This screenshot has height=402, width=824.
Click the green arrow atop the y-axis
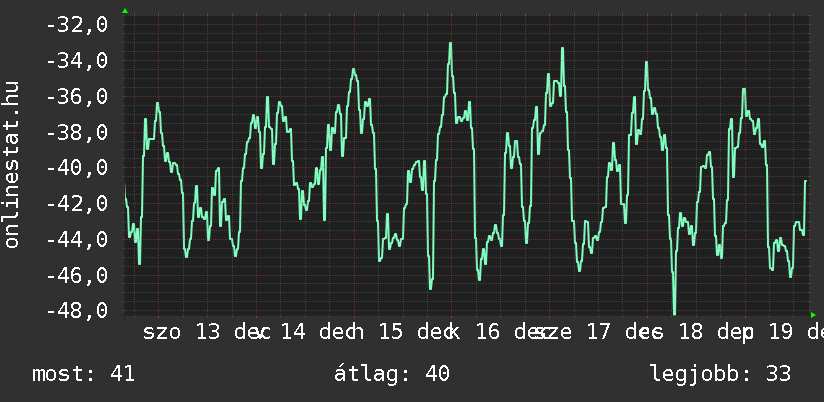pos(125,11)
